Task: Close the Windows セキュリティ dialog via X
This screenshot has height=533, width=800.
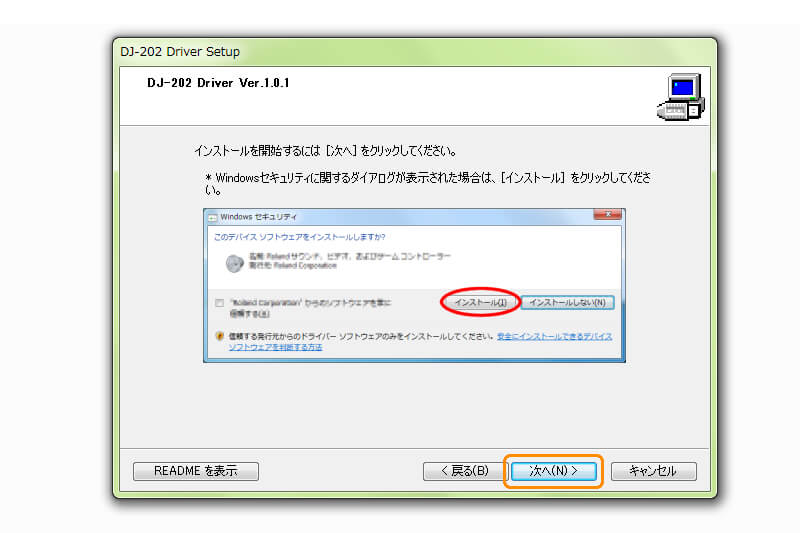Action: 608,215
